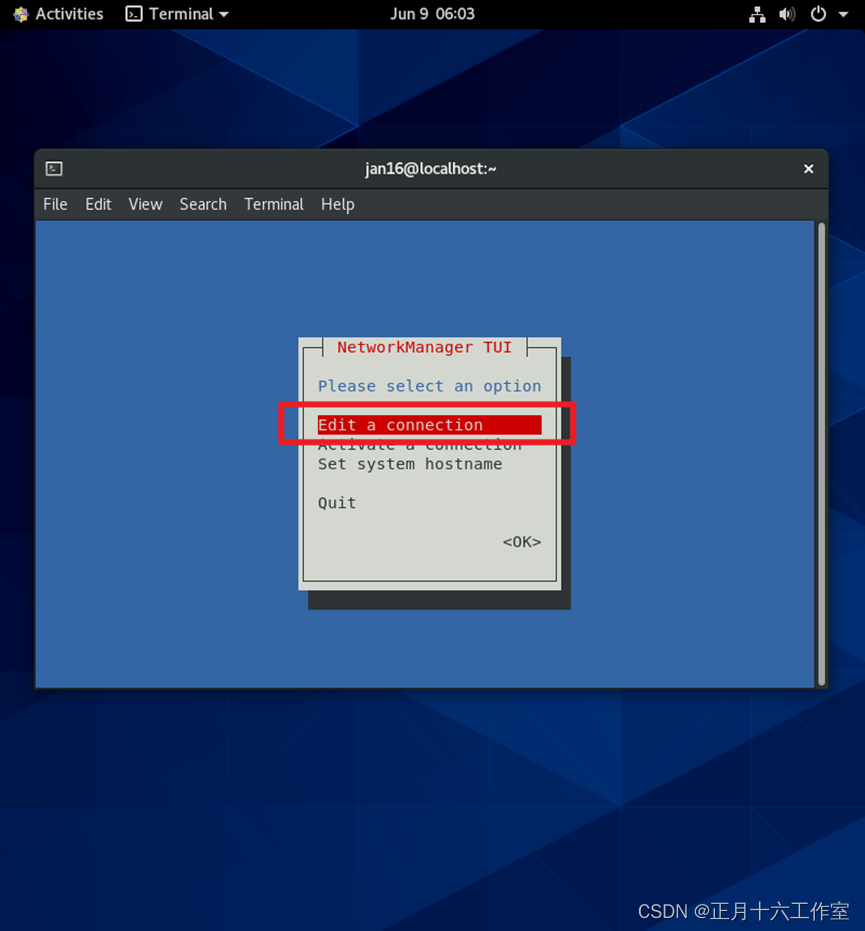Viewport: 865px width, 931px height.
Task: Select the "Set system hostname" option
Action: pyautogui.click(x=410, y=464)
